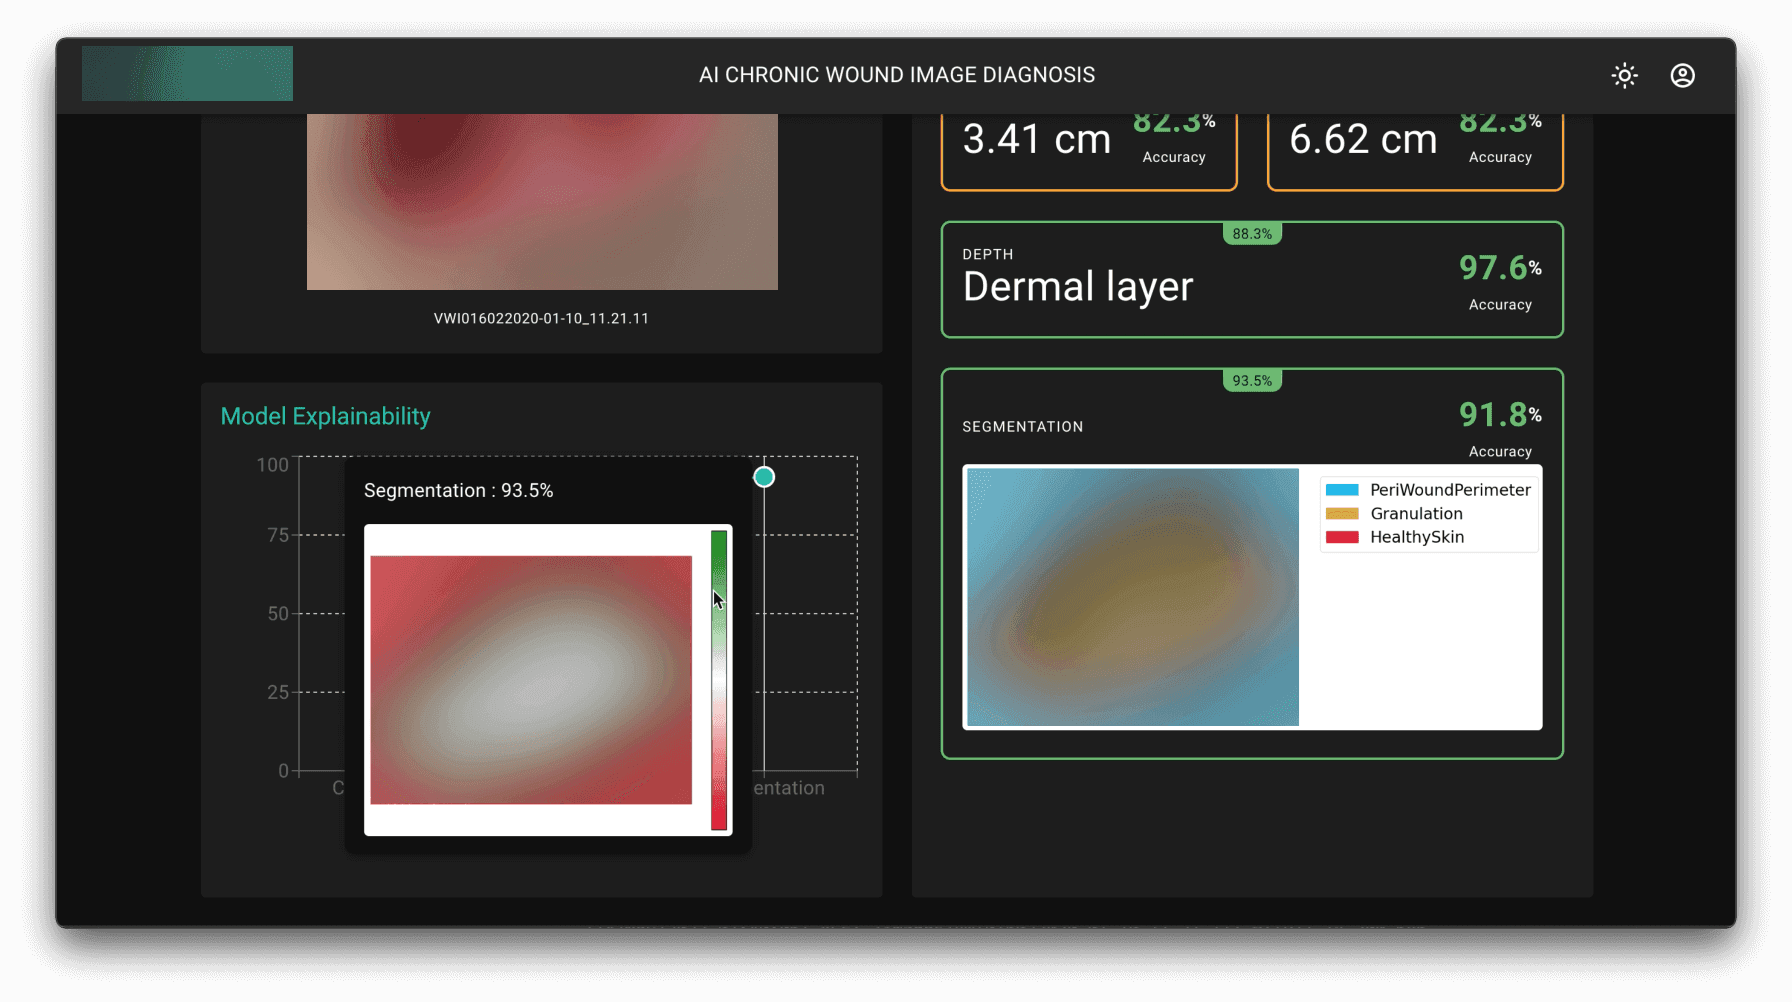Screen dimensions: 1792x1002
Task: Click the Segmentation axis label on the chart
Action: coord(787,788)
